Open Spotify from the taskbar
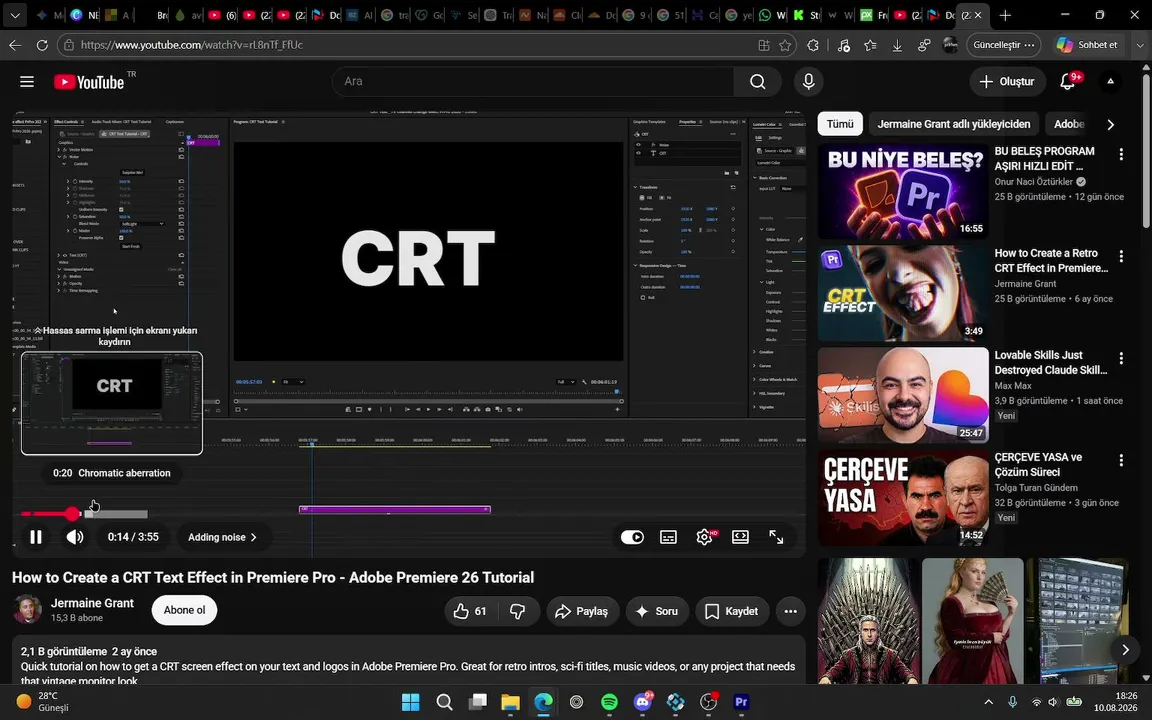This screenshot has width=1152, height=720. point(609,702)
